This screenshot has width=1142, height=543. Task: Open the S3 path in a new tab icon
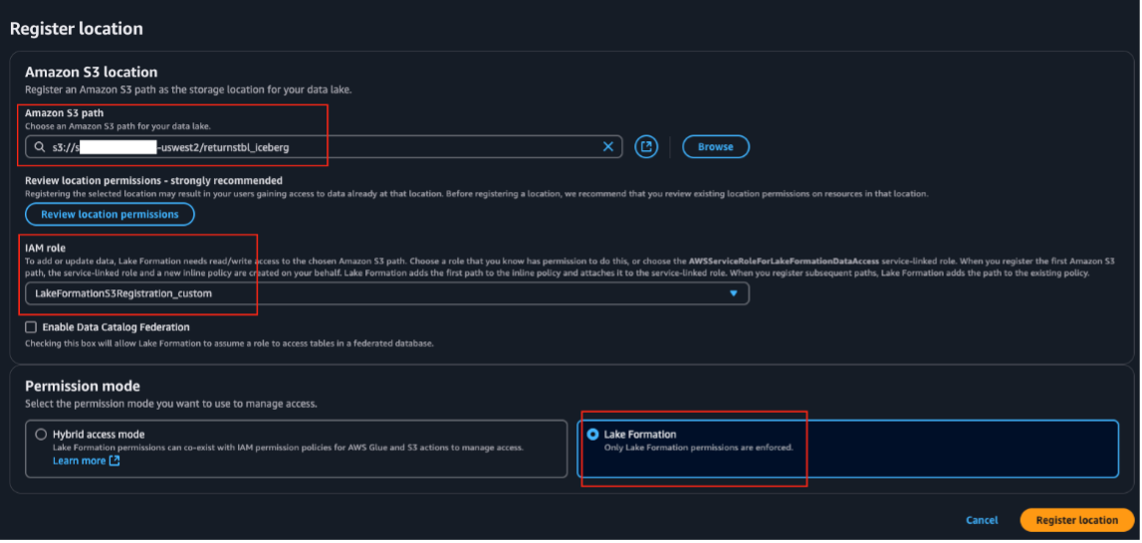[x=646, y=146]
